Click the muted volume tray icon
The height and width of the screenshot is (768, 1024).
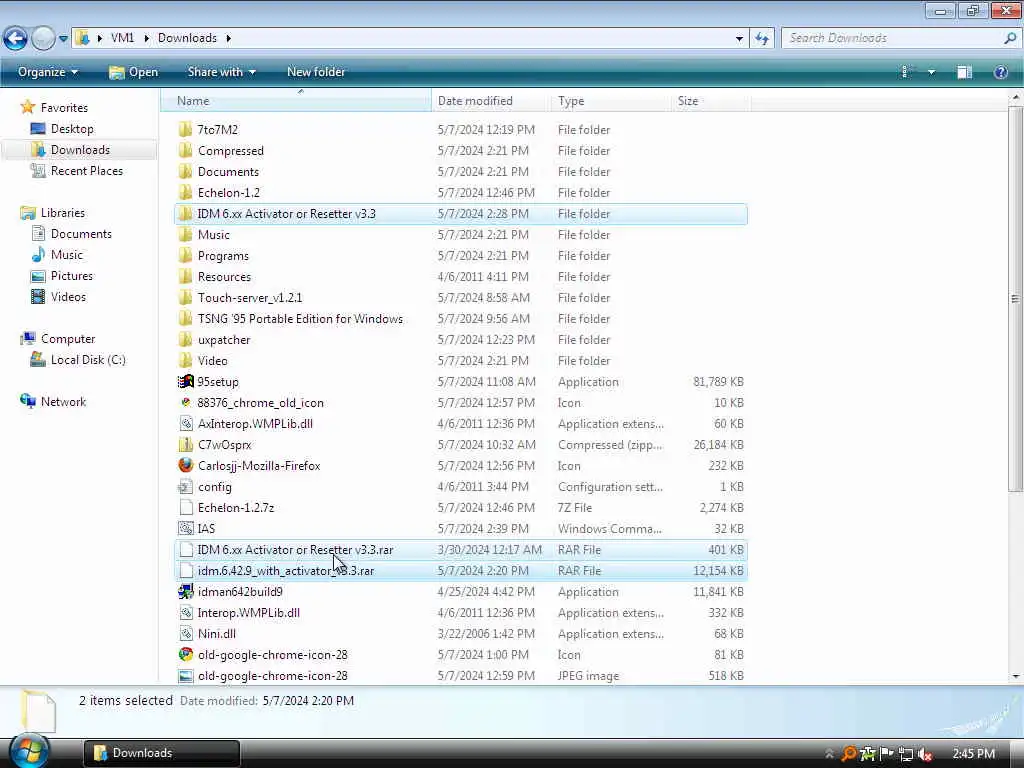point(925,754)
